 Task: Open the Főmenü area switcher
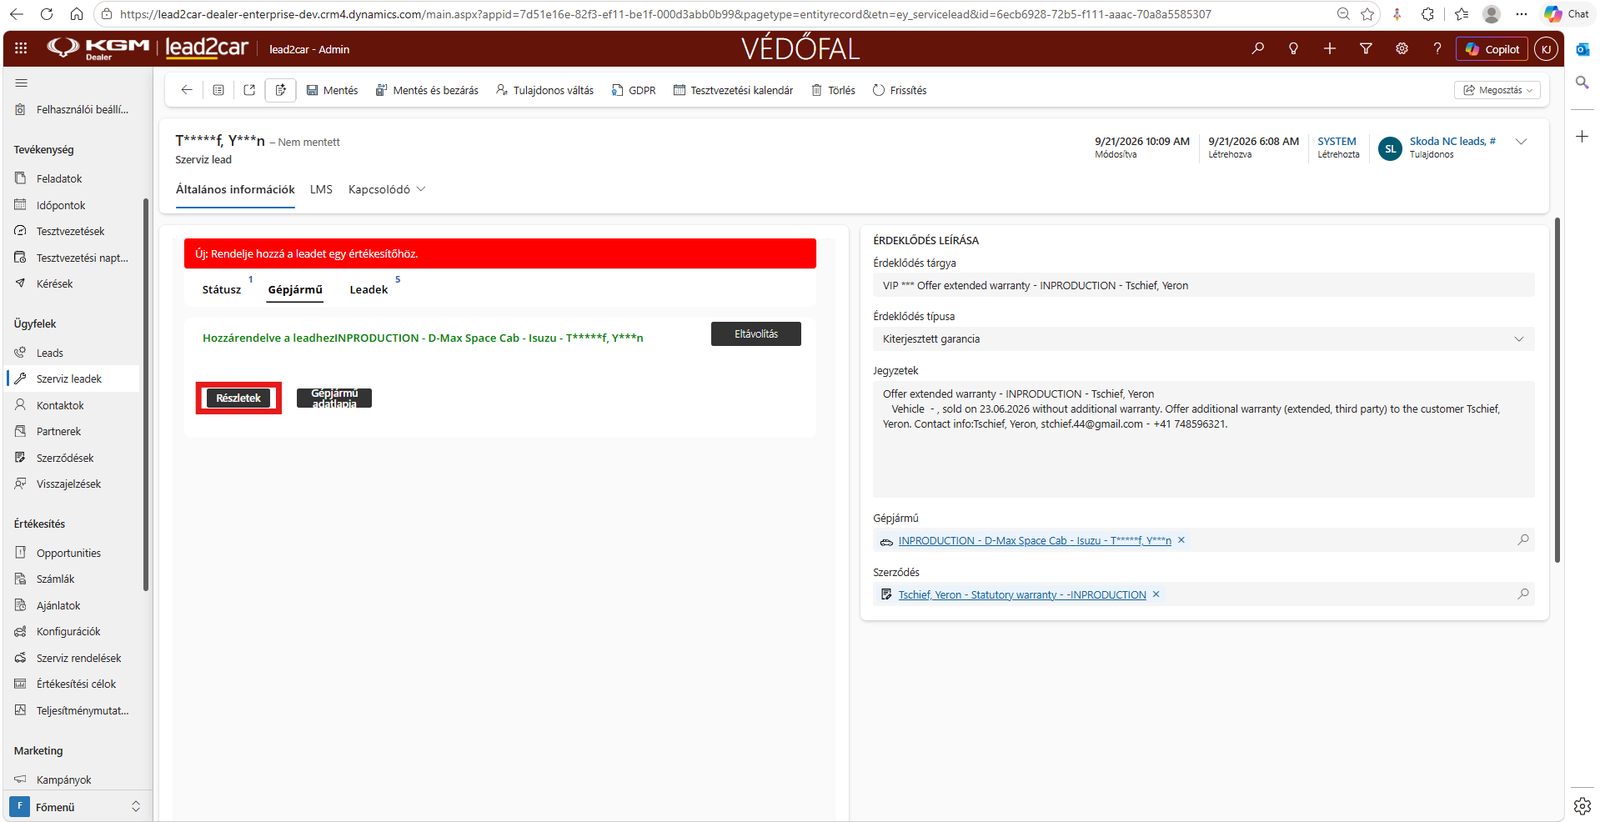tap(76, 807)
